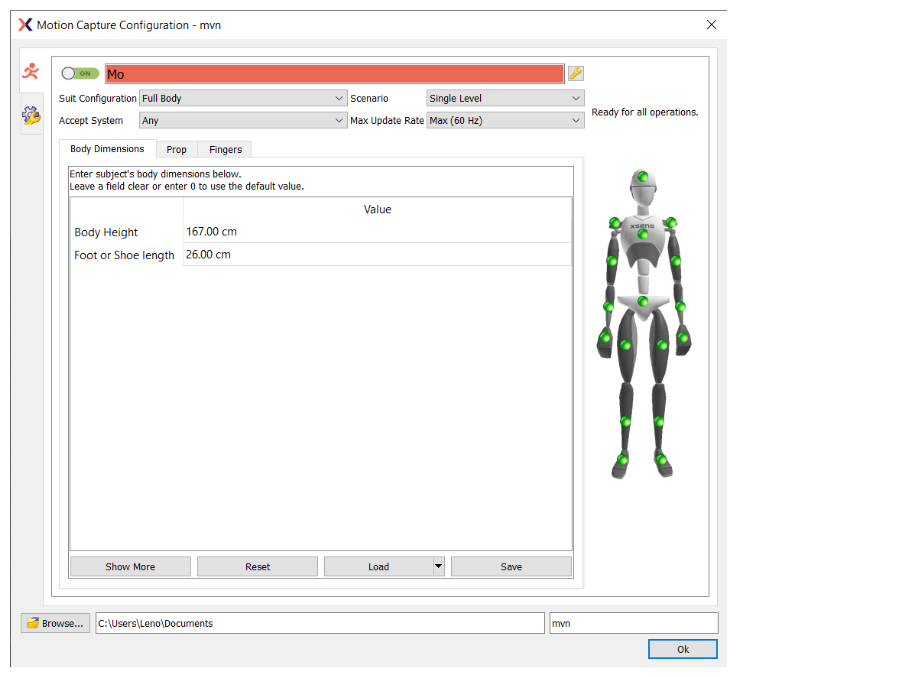The height and width of the screenshot is (677, 900).
Task: Open the gear and wrench settings sidebar tab
Action: click(x=31, y=115)
